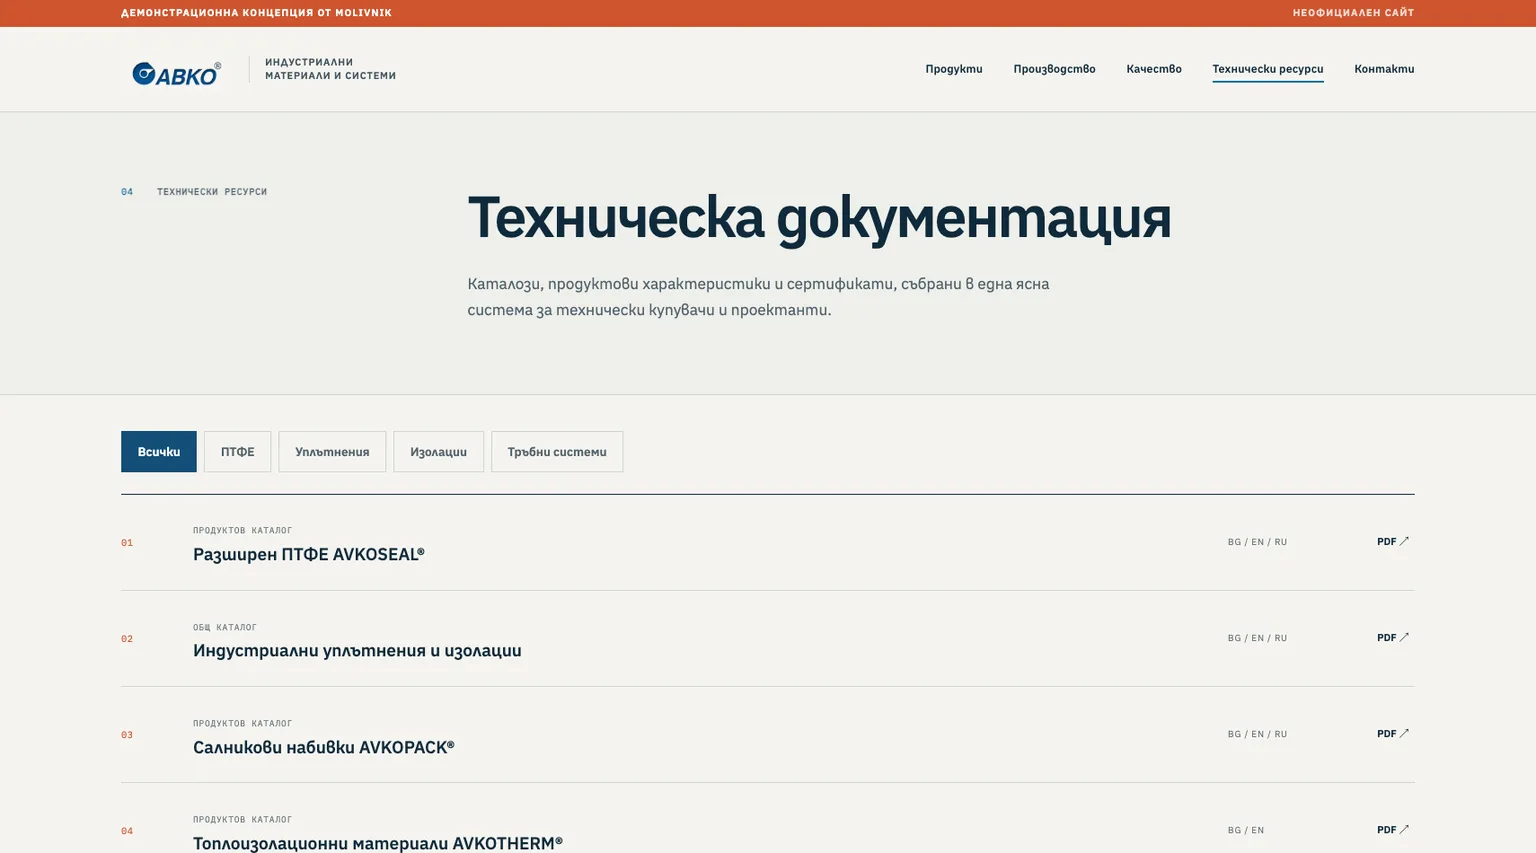Click the ABKO logo
This screenshot has width=1536, height=853.
tap(177, 73)
